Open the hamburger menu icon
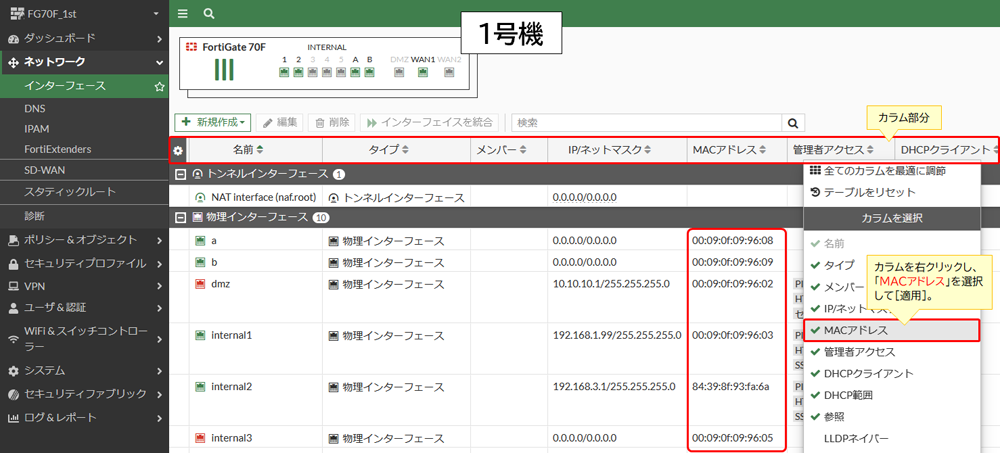 [183, 13]
